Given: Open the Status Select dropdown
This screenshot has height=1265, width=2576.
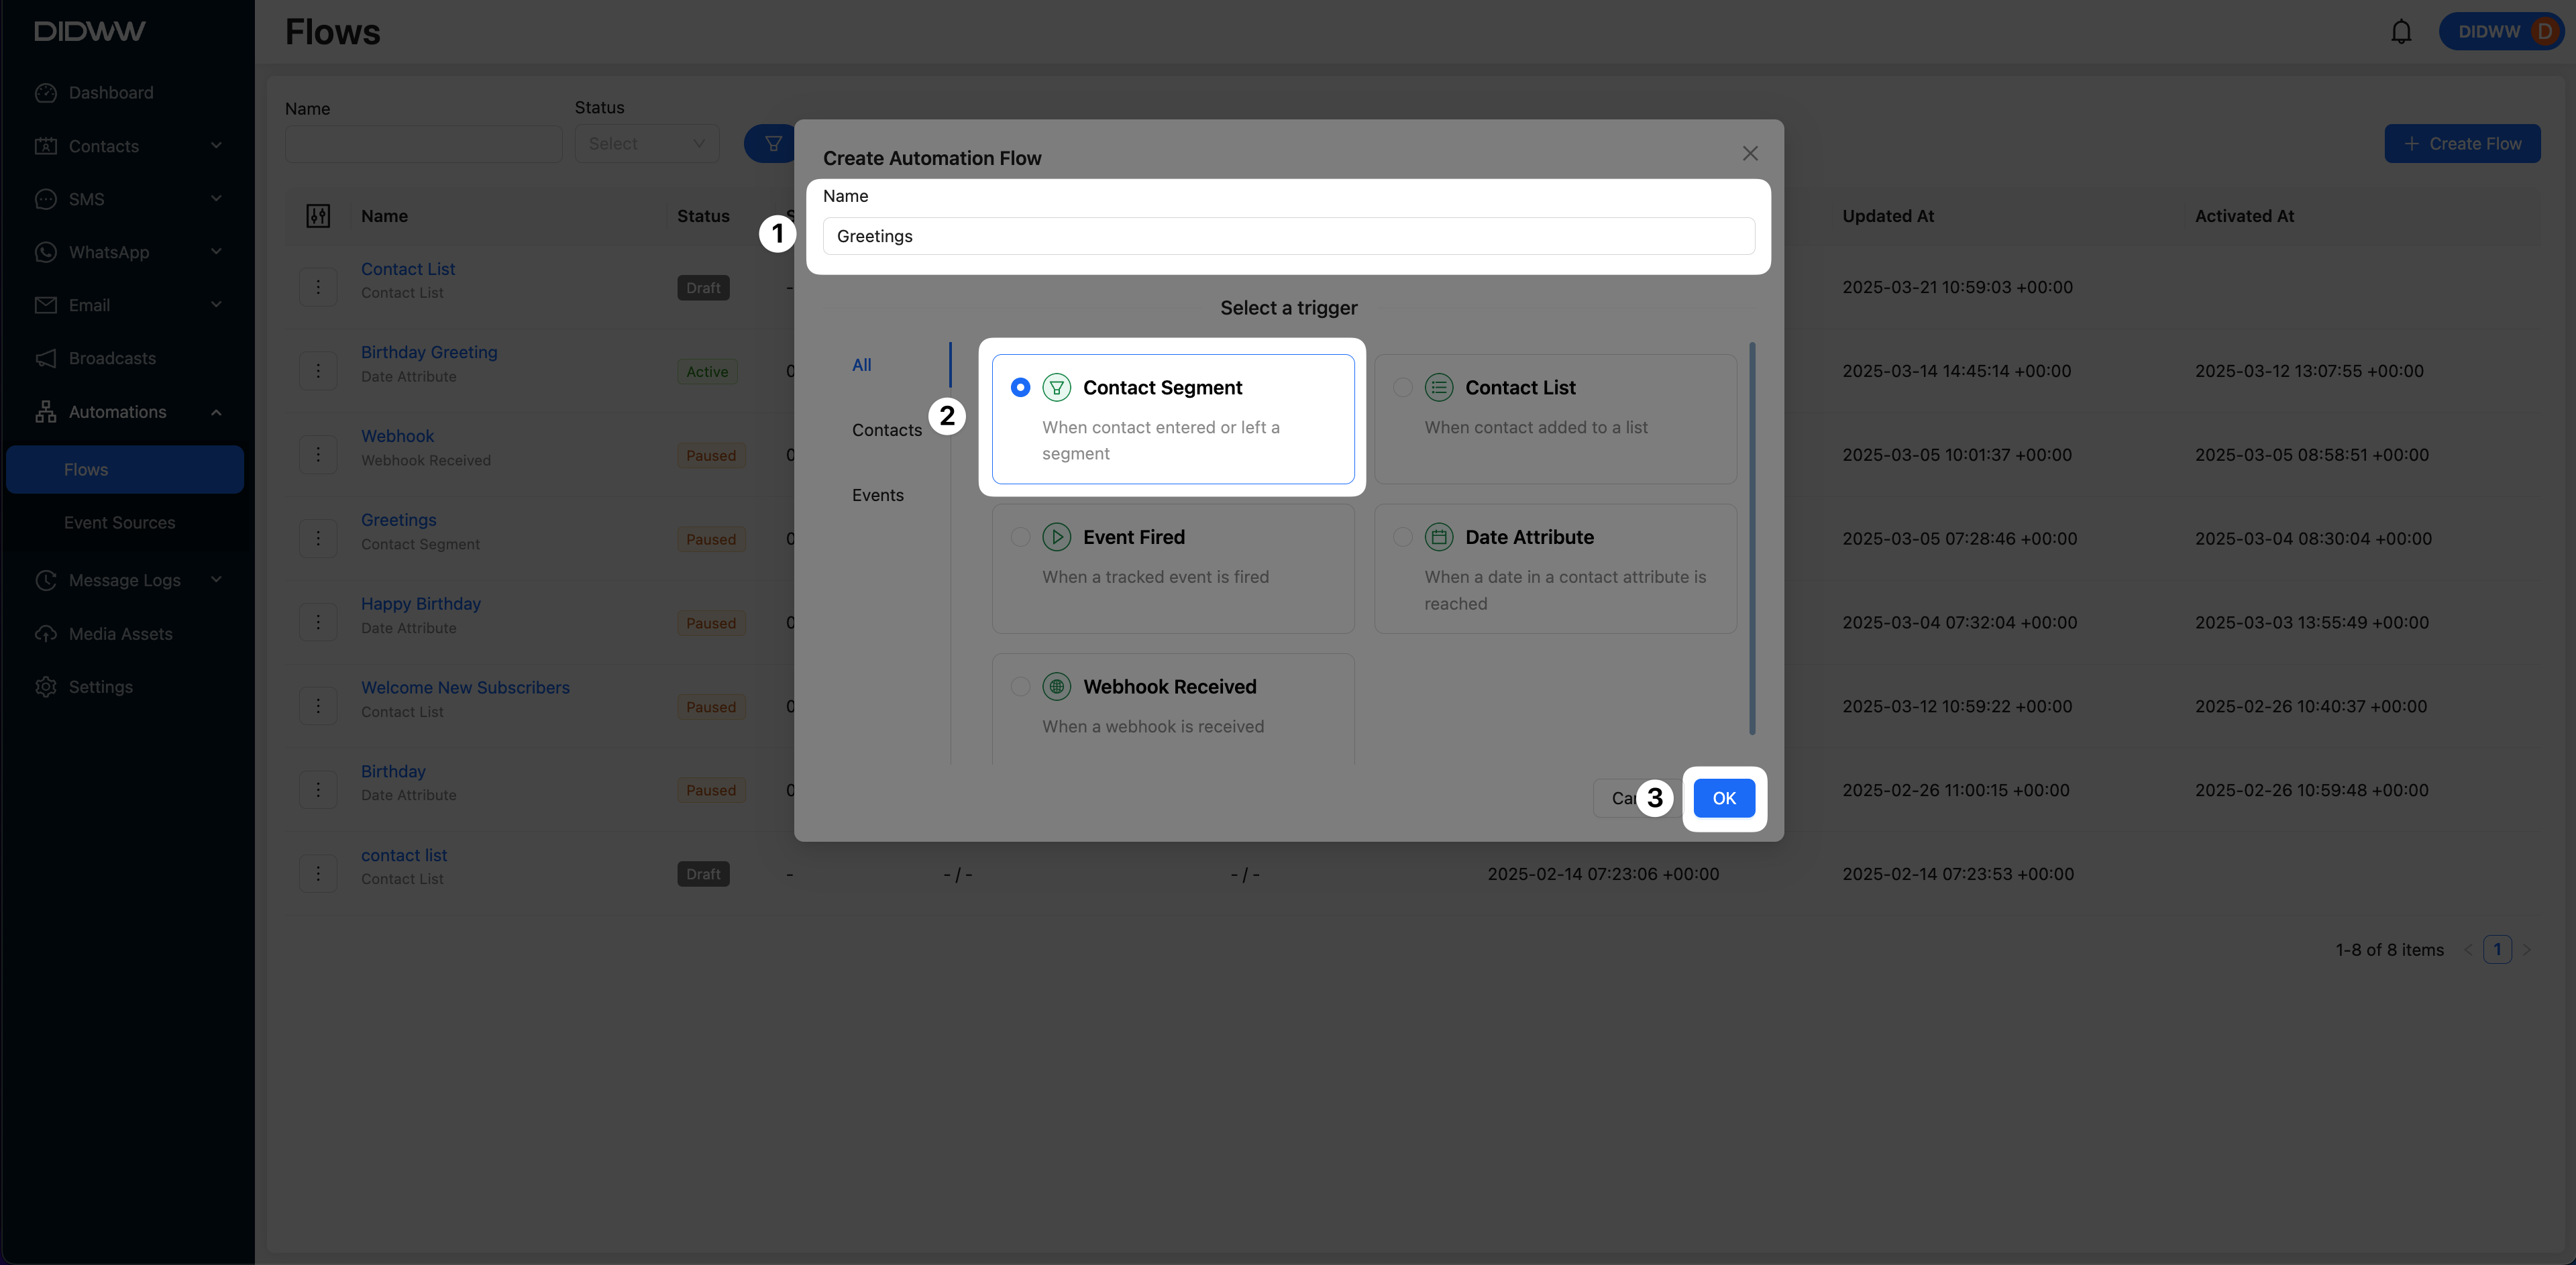Looking at the screenshot, I should (646, 144).
